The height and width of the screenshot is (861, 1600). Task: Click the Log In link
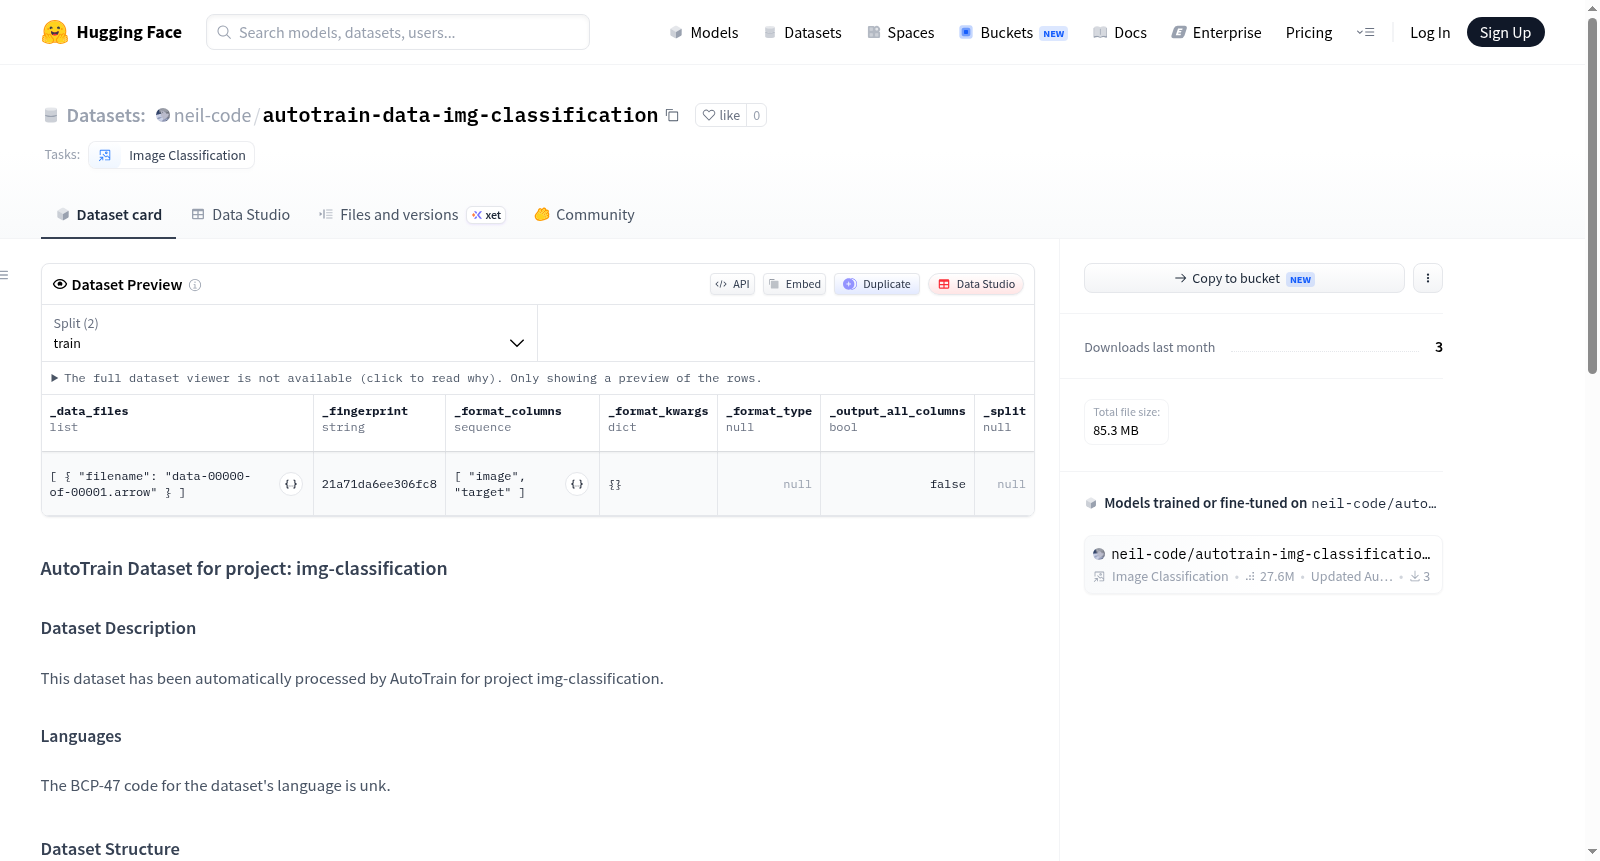(1430, 33)
